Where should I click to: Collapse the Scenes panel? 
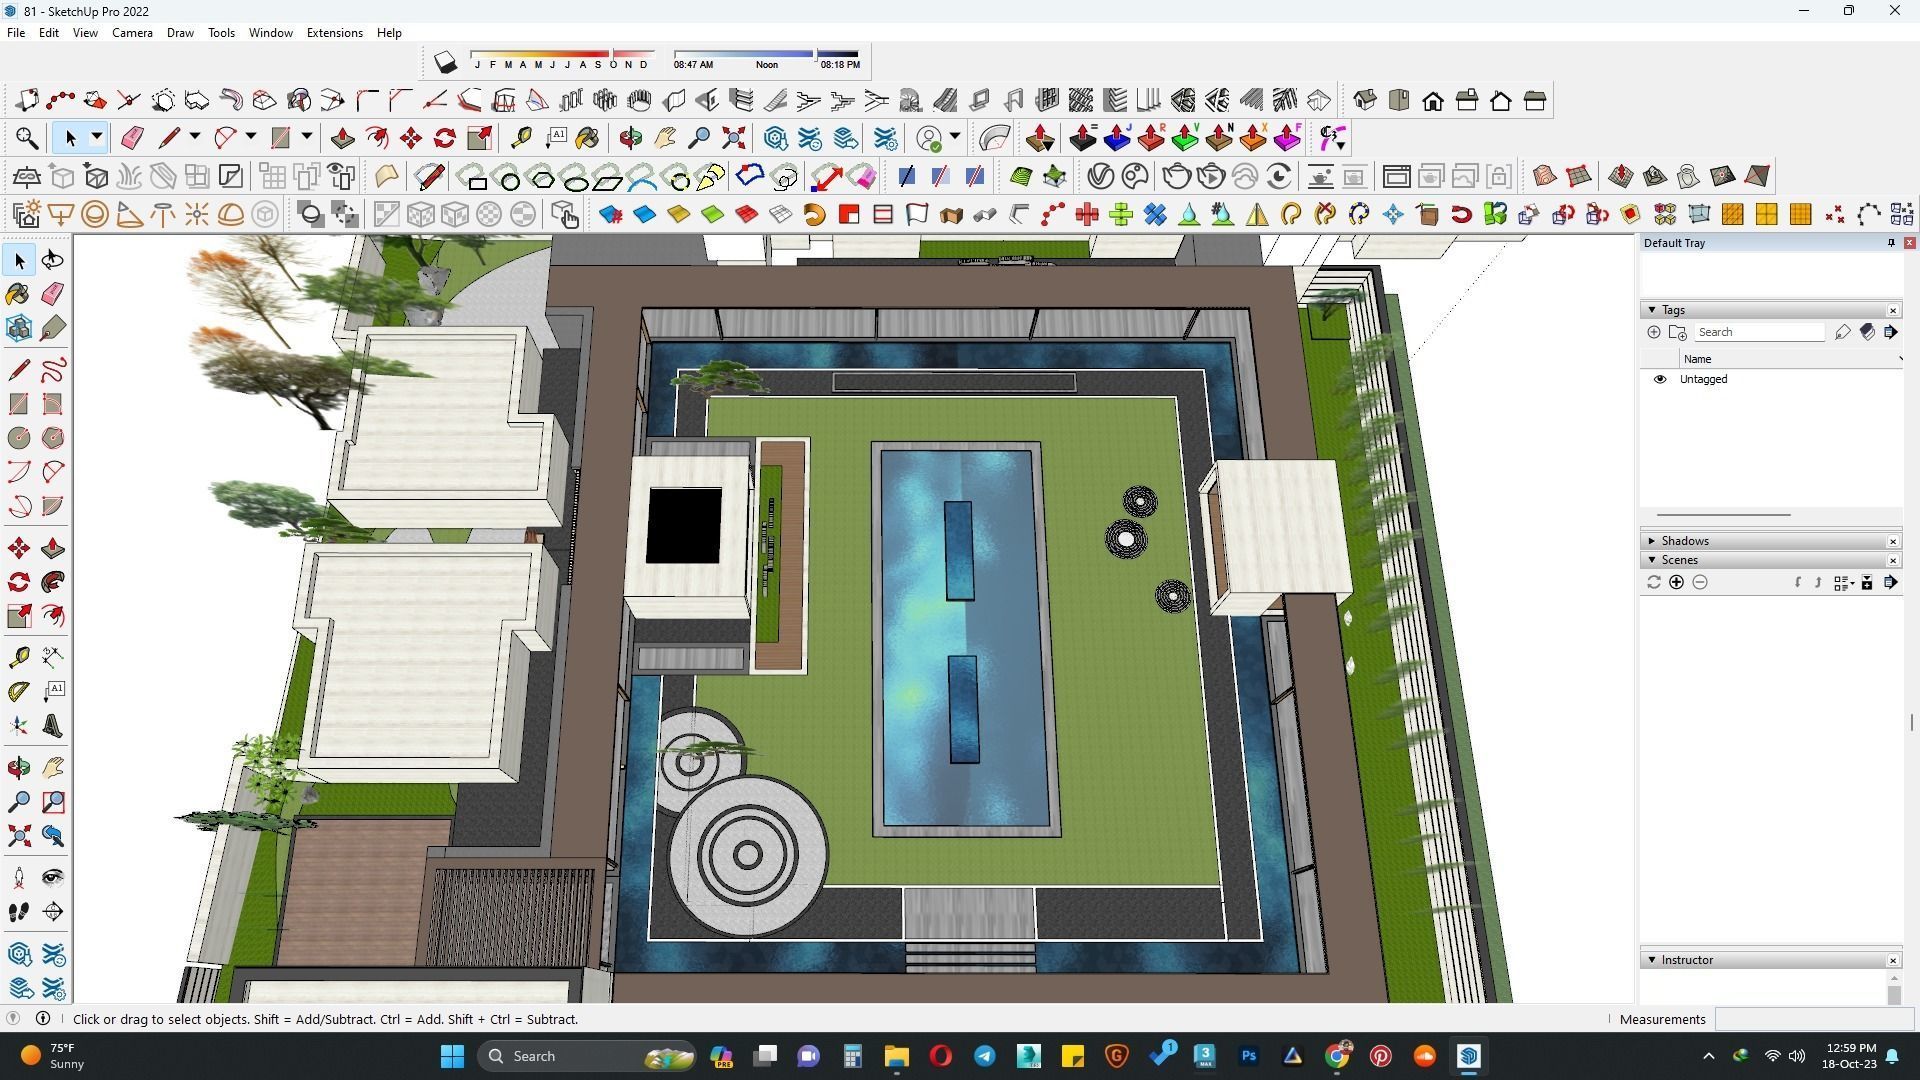[1652, 560]
